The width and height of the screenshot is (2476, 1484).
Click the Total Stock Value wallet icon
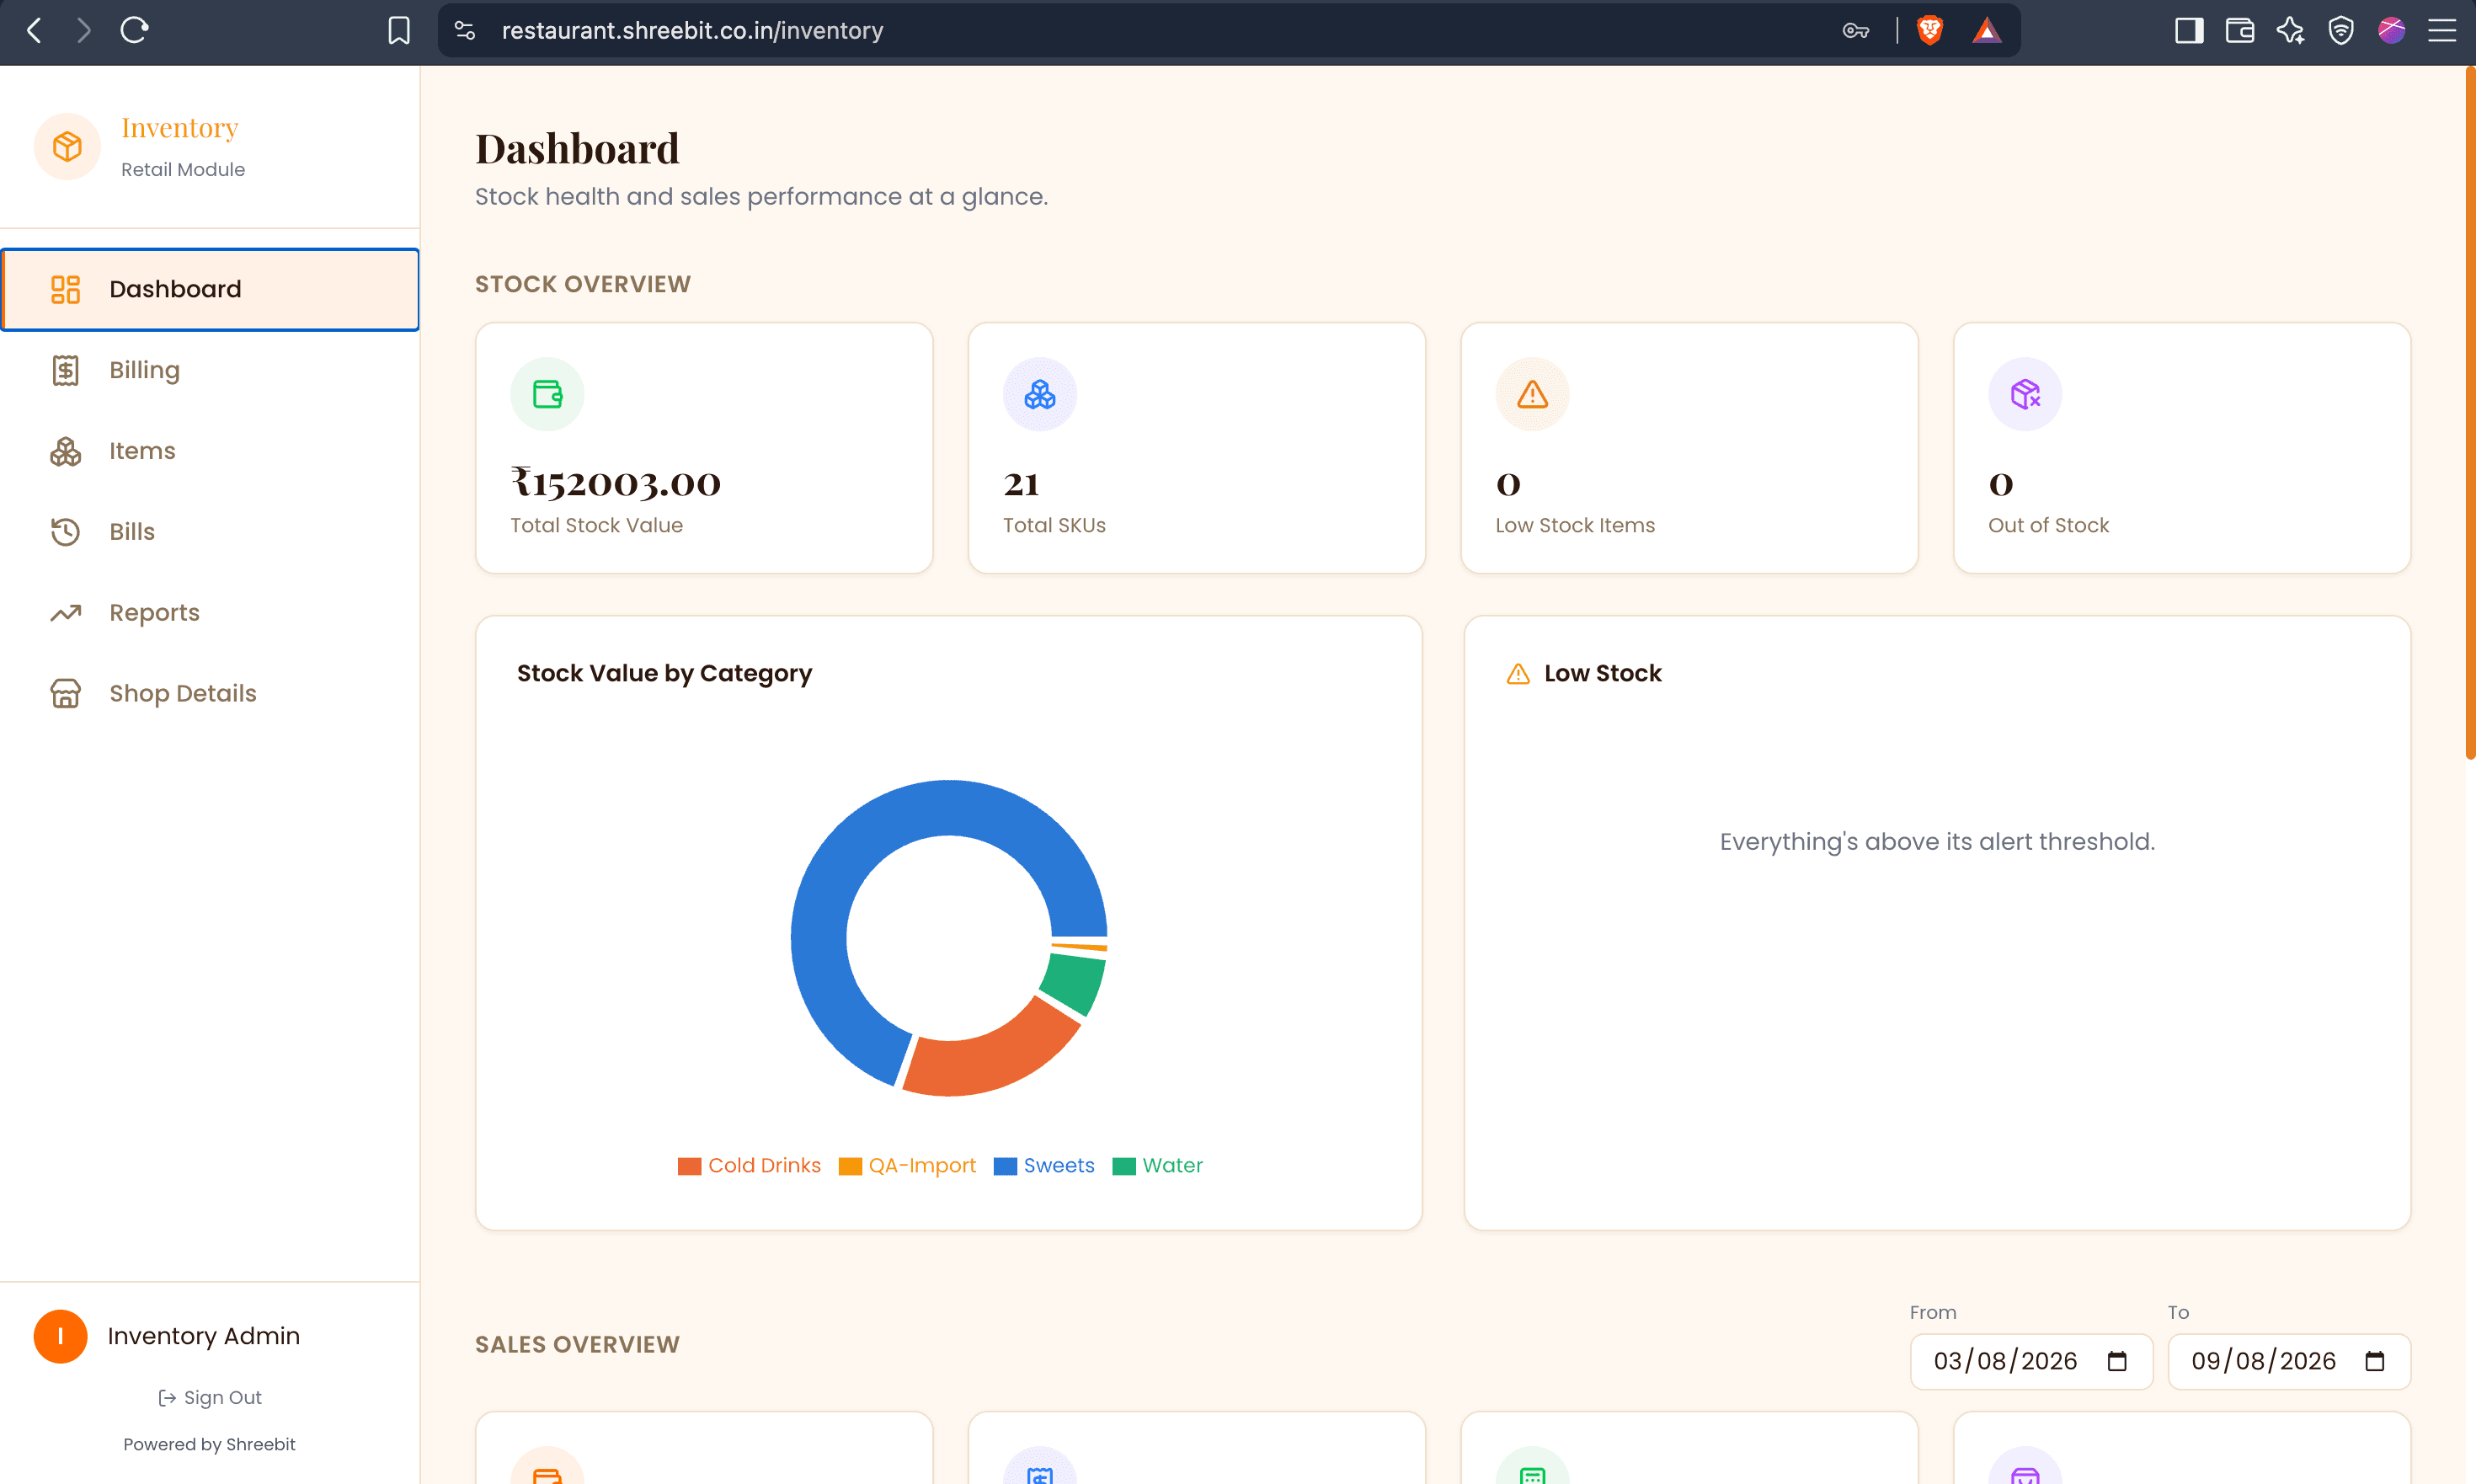pyautogui.click(x=547, y=394)
